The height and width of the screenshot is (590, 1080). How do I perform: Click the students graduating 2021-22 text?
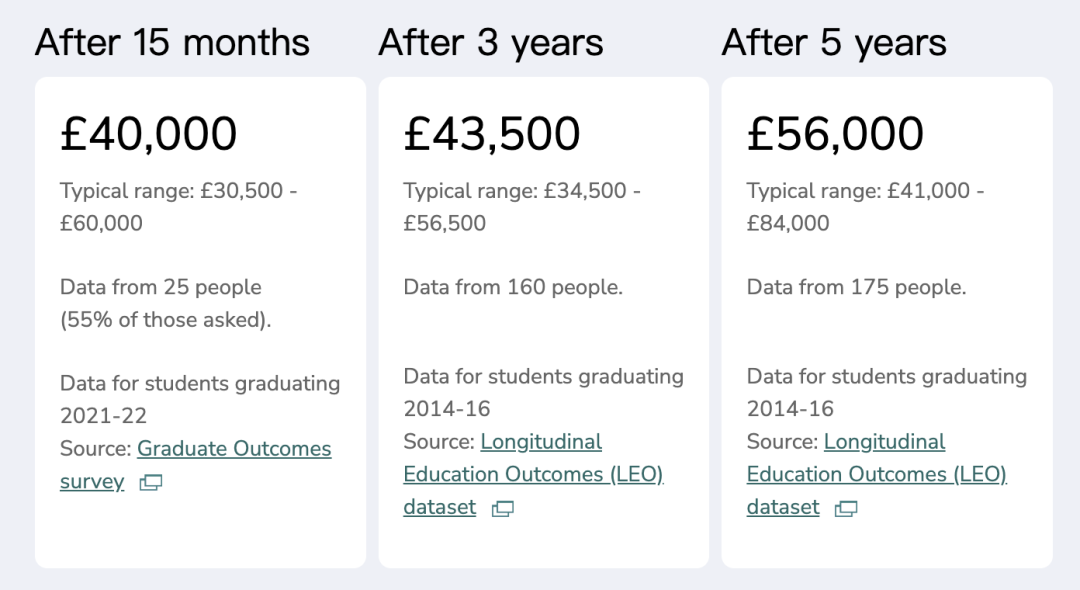pyautogui.click(x=200, y=399)
